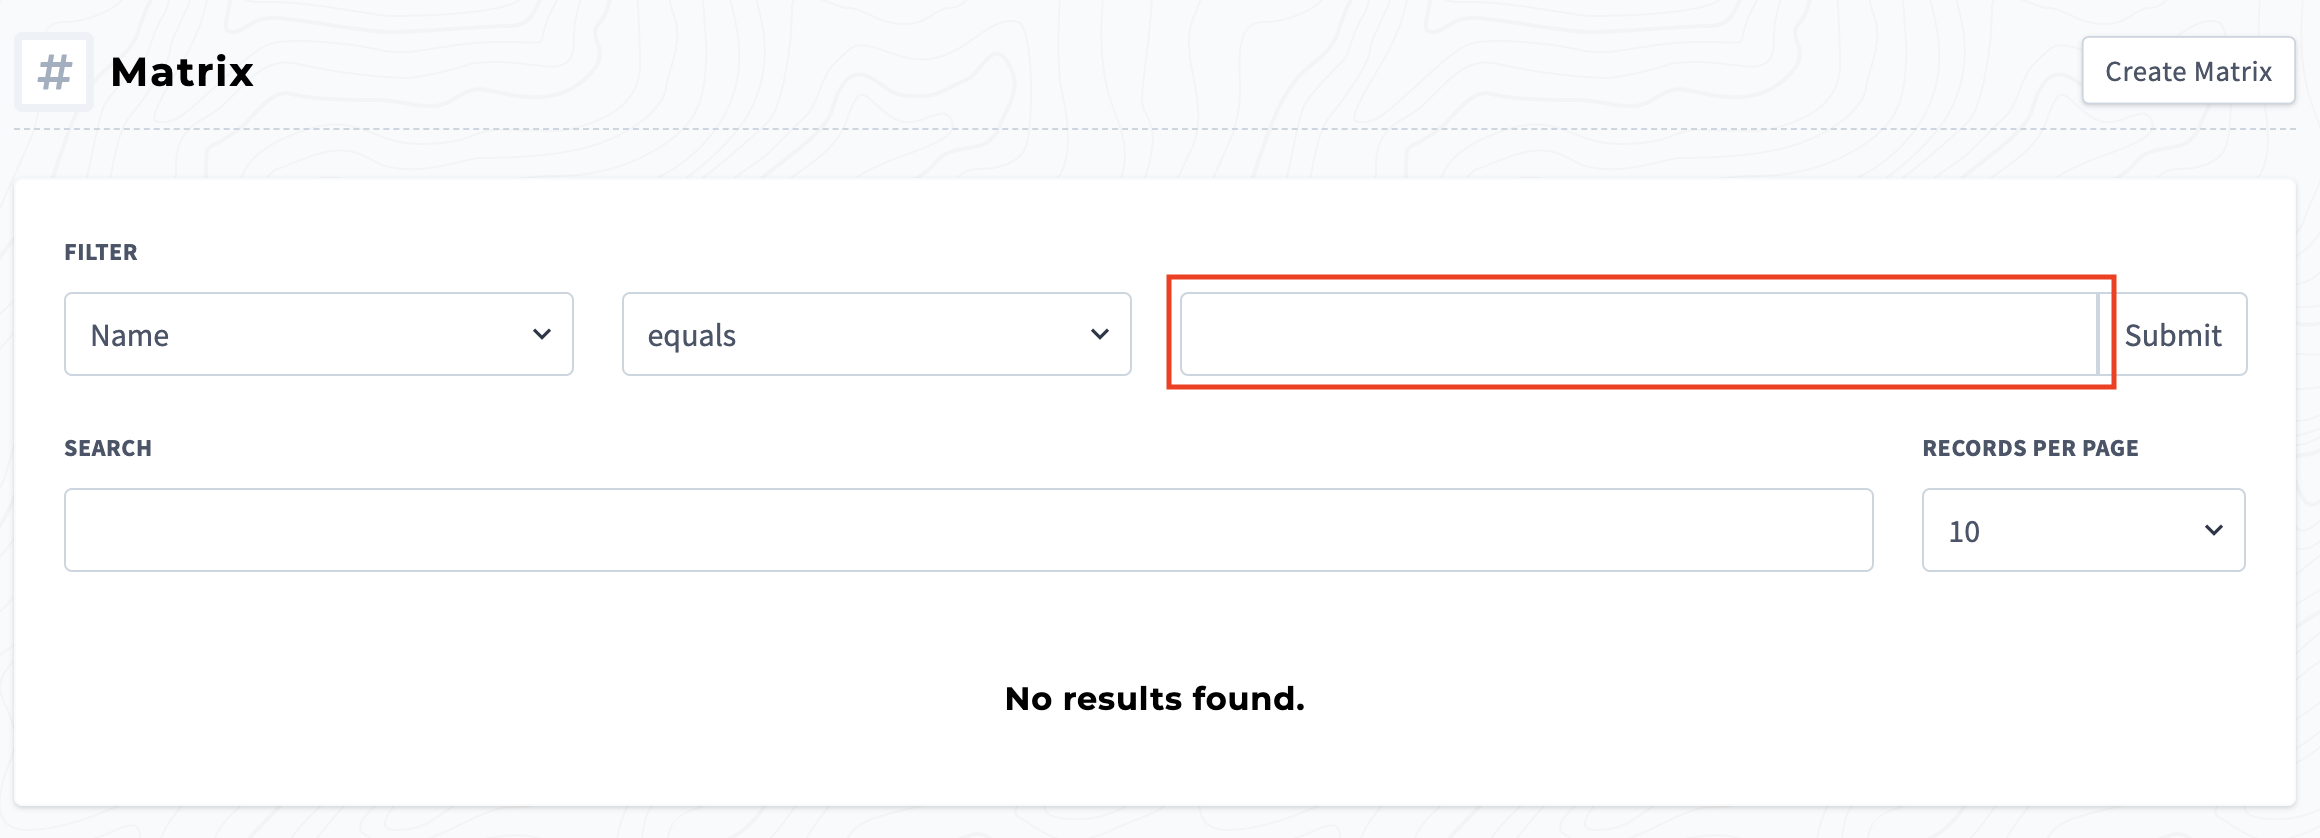Image resolution: width=2320 pixels, height=838 pixels.
Task: Open the Records Per Page selector
Action: click(x=2082, y=530)
